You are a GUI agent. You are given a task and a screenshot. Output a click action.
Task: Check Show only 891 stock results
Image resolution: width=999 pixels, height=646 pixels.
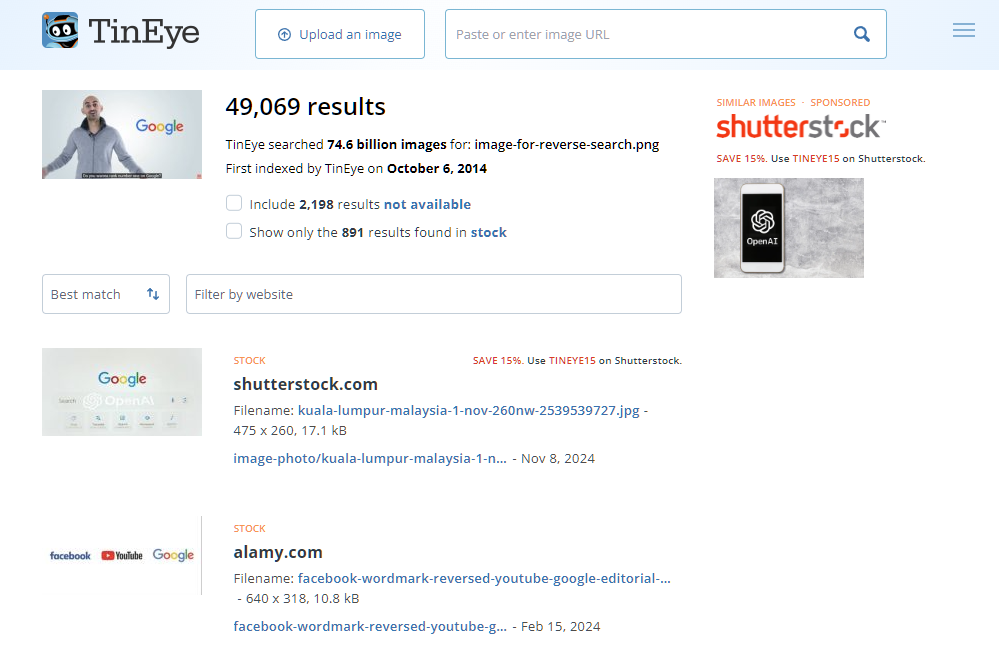(x=234, y=231)
